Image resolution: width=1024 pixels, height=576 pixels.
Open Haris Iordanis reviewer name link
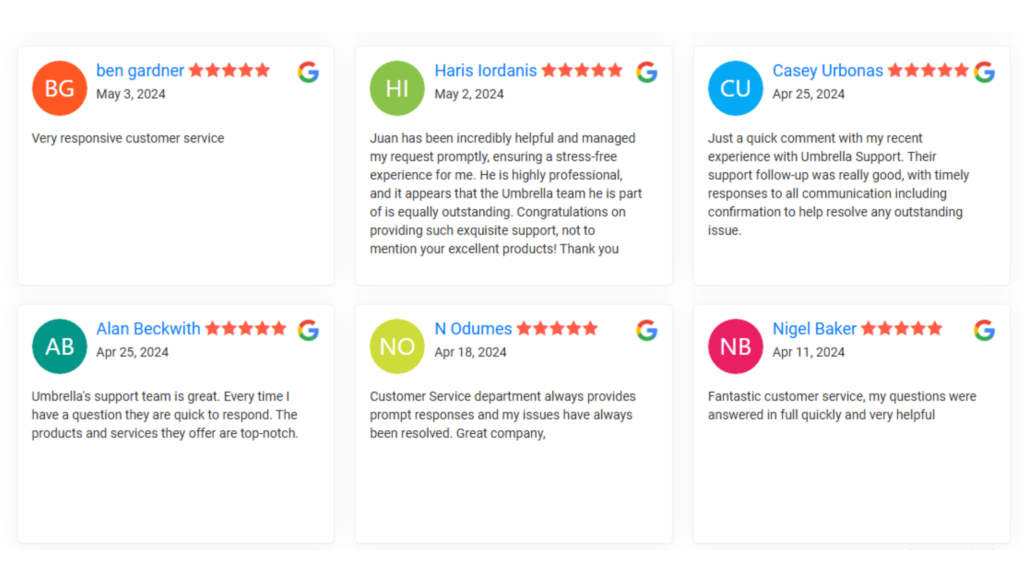[x=485, y=71]
